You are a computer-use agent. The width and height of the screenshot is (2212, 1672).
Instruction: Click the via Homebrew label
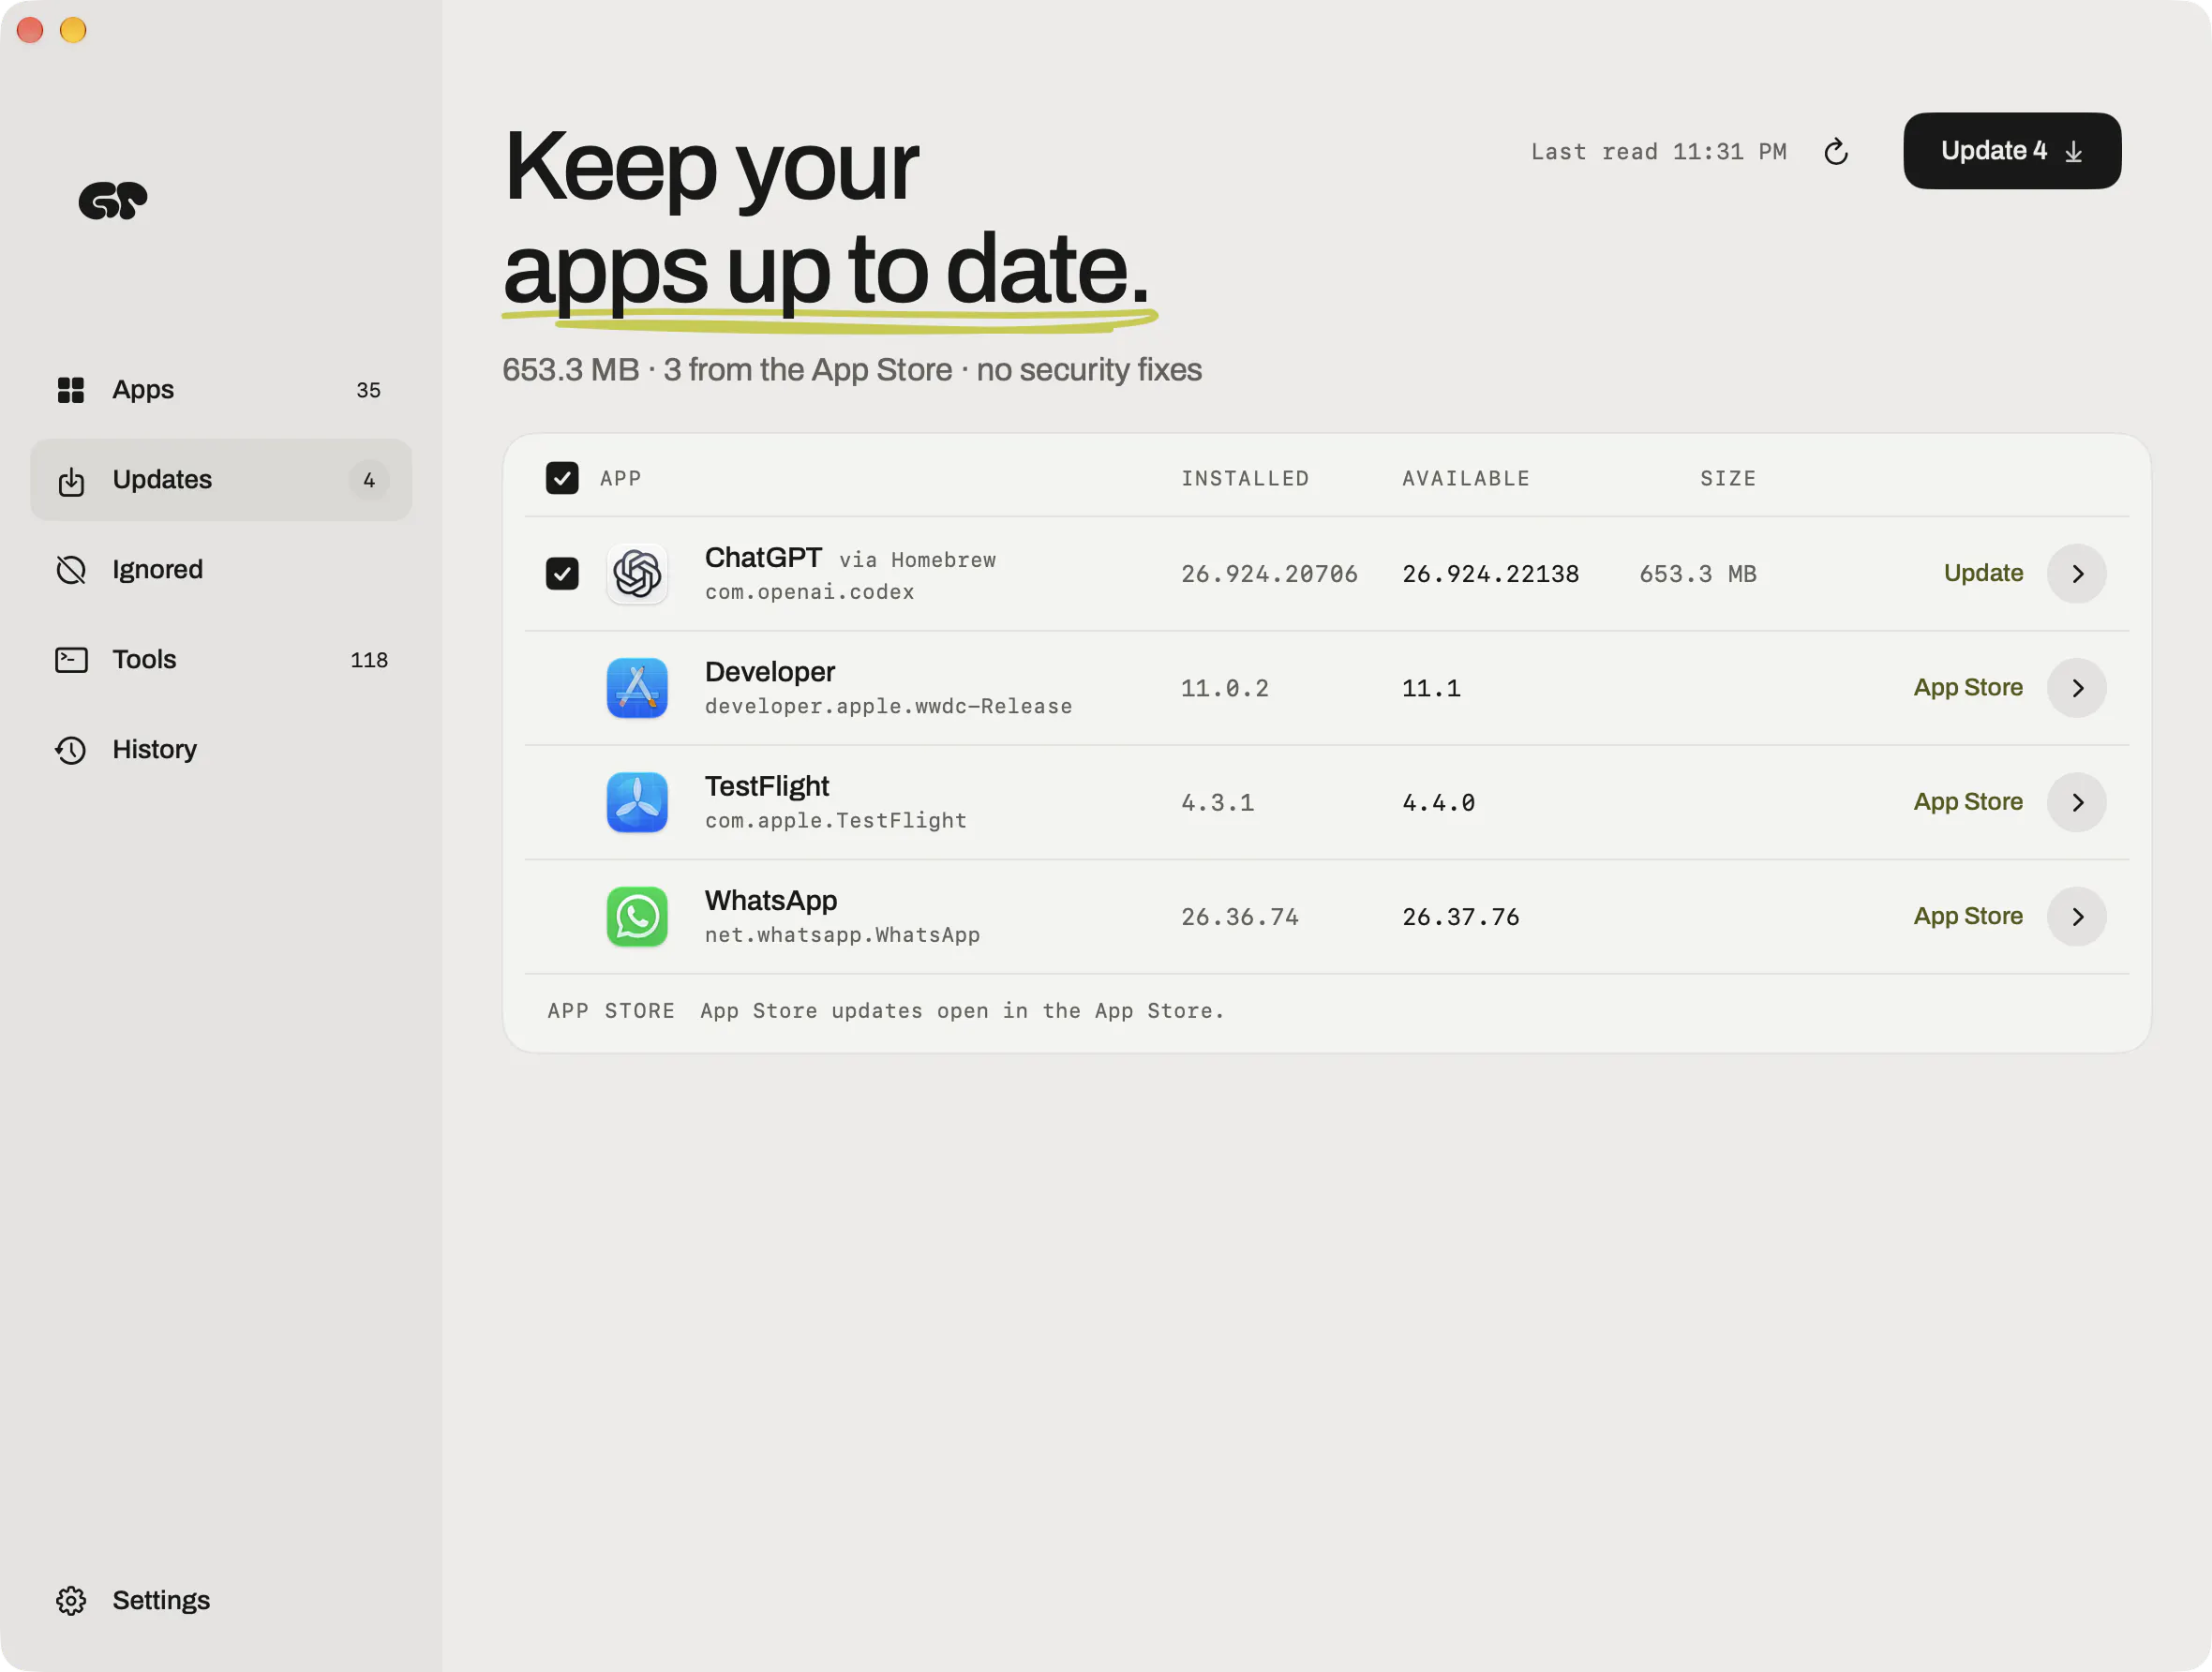[x=917, y=561]
